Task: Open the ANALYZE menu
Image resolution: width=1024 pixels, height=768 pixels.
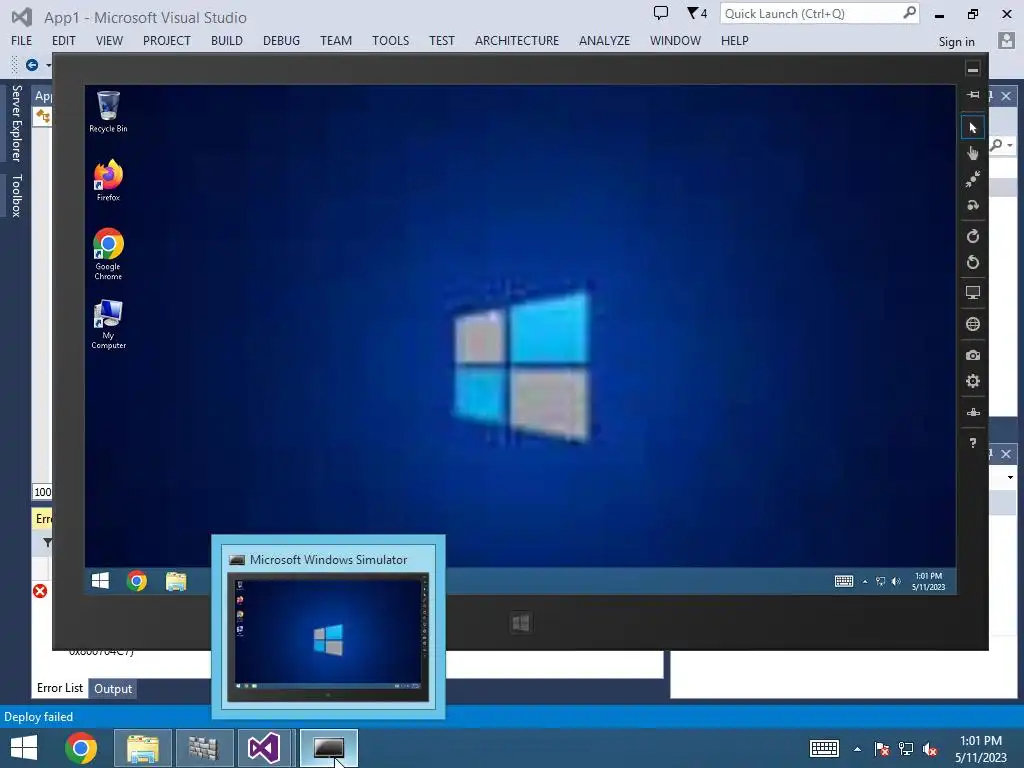Action: coord(604,40)
